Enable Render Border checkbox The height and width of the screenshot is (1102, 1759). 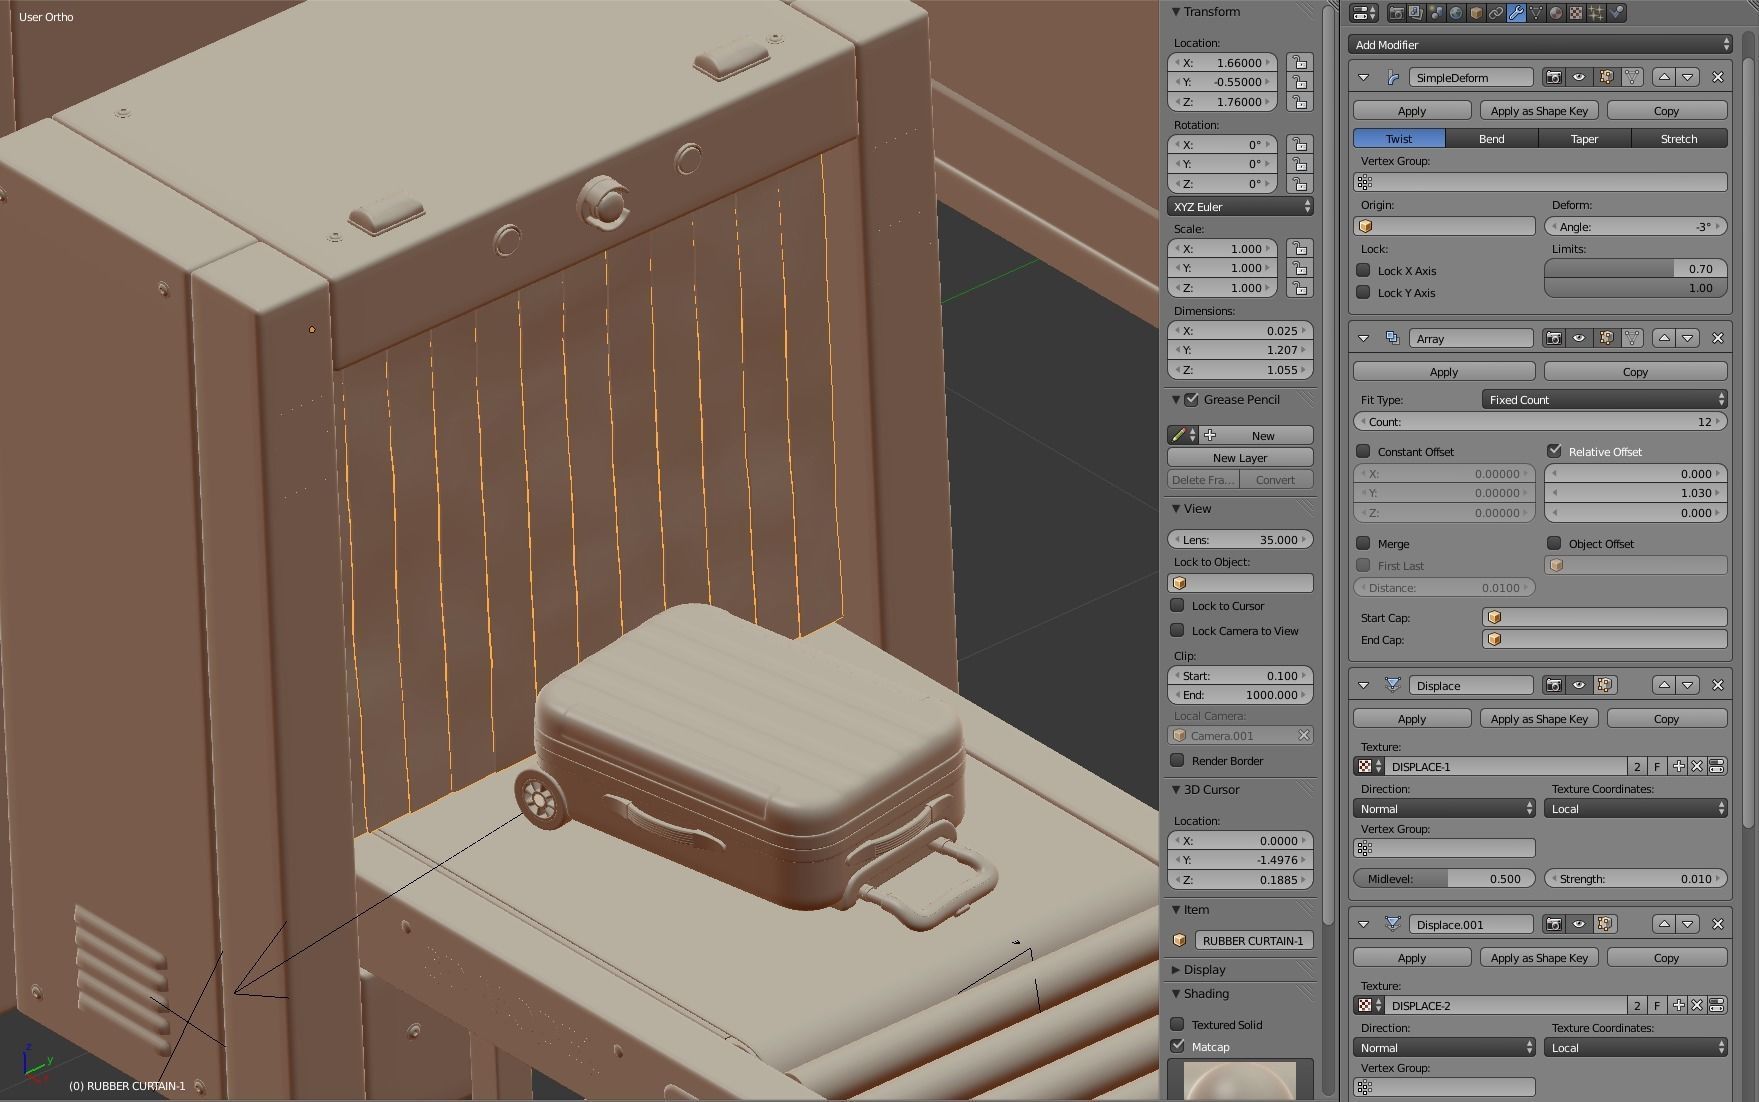point(1178,760)
